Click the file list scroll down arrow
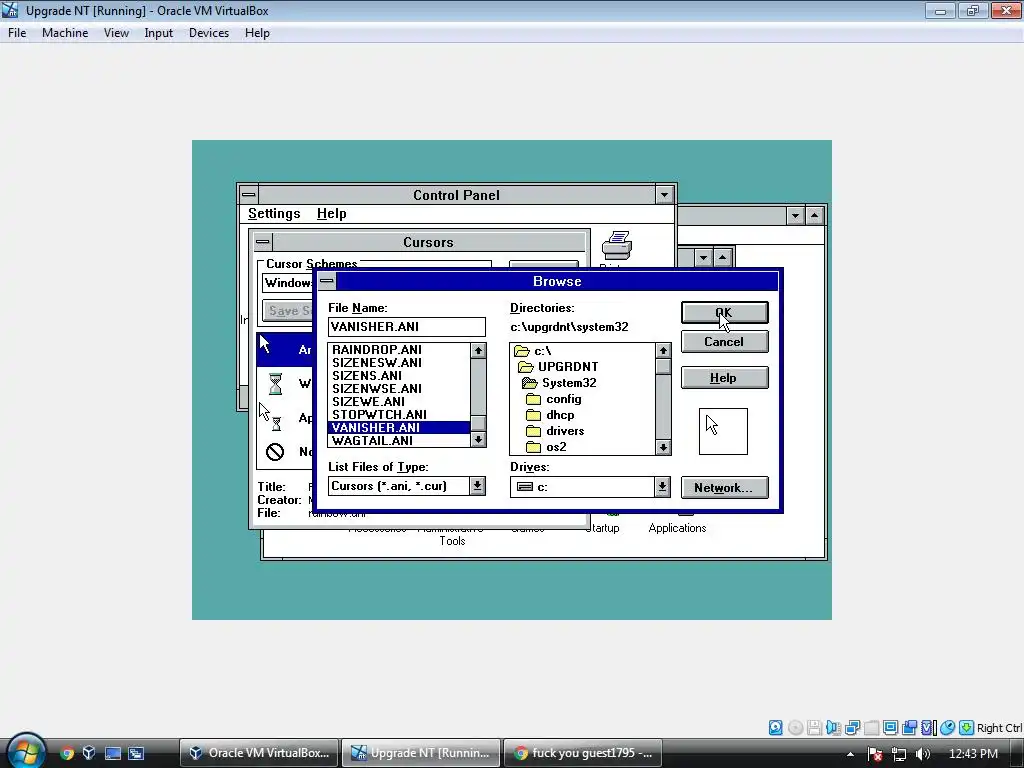The width and height of the screenshot is (1024, 768). coord(478,440)
